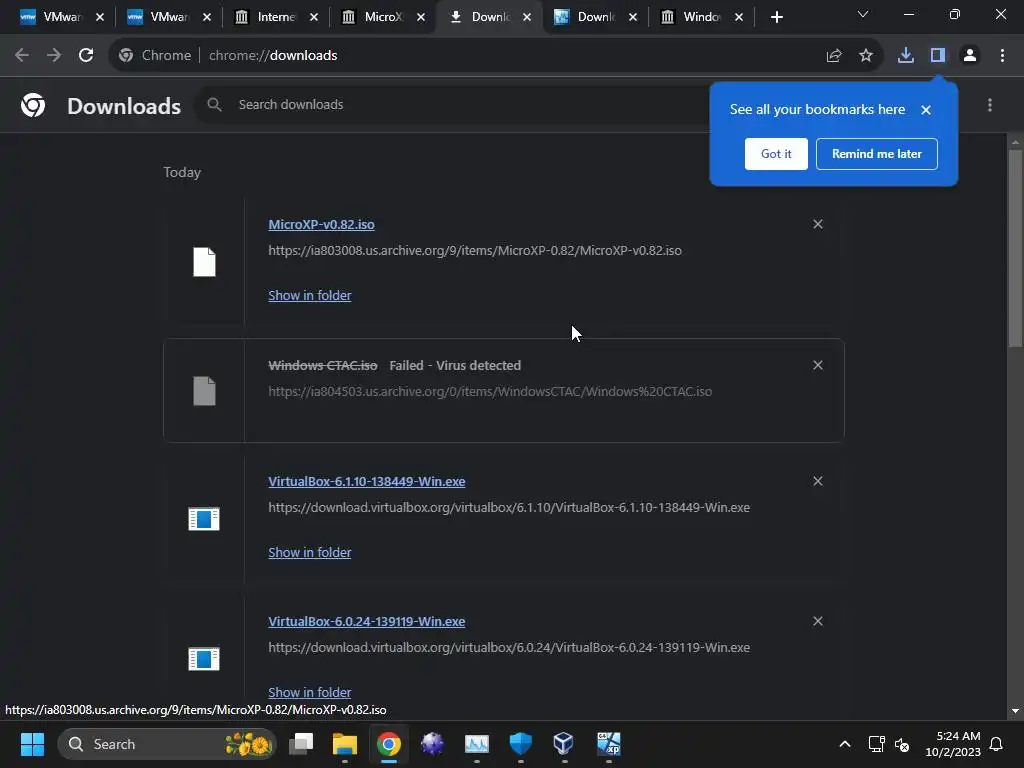1024x768 pixels.
Task: Open File Explorer from the taskbar
Action: (345, 744)
